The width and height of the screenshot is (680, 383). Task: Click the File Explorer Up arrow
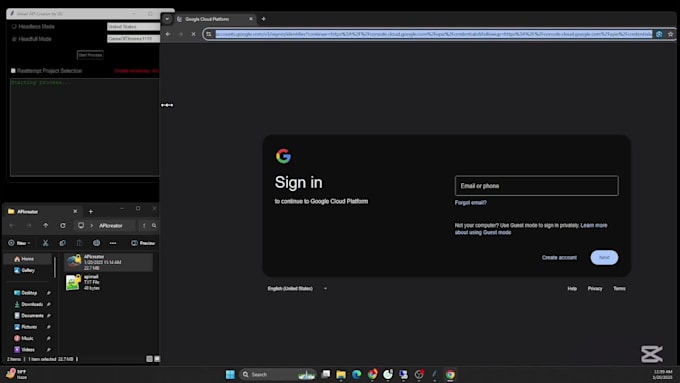pos(46,226)
